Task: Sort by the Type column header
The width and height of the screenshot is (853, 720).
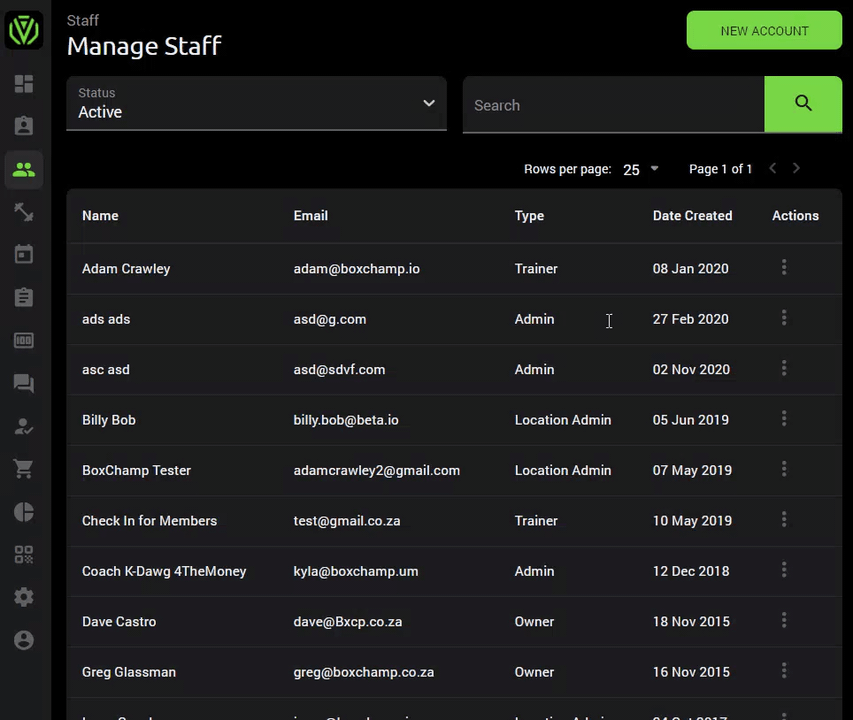Action: coord(529,216)
